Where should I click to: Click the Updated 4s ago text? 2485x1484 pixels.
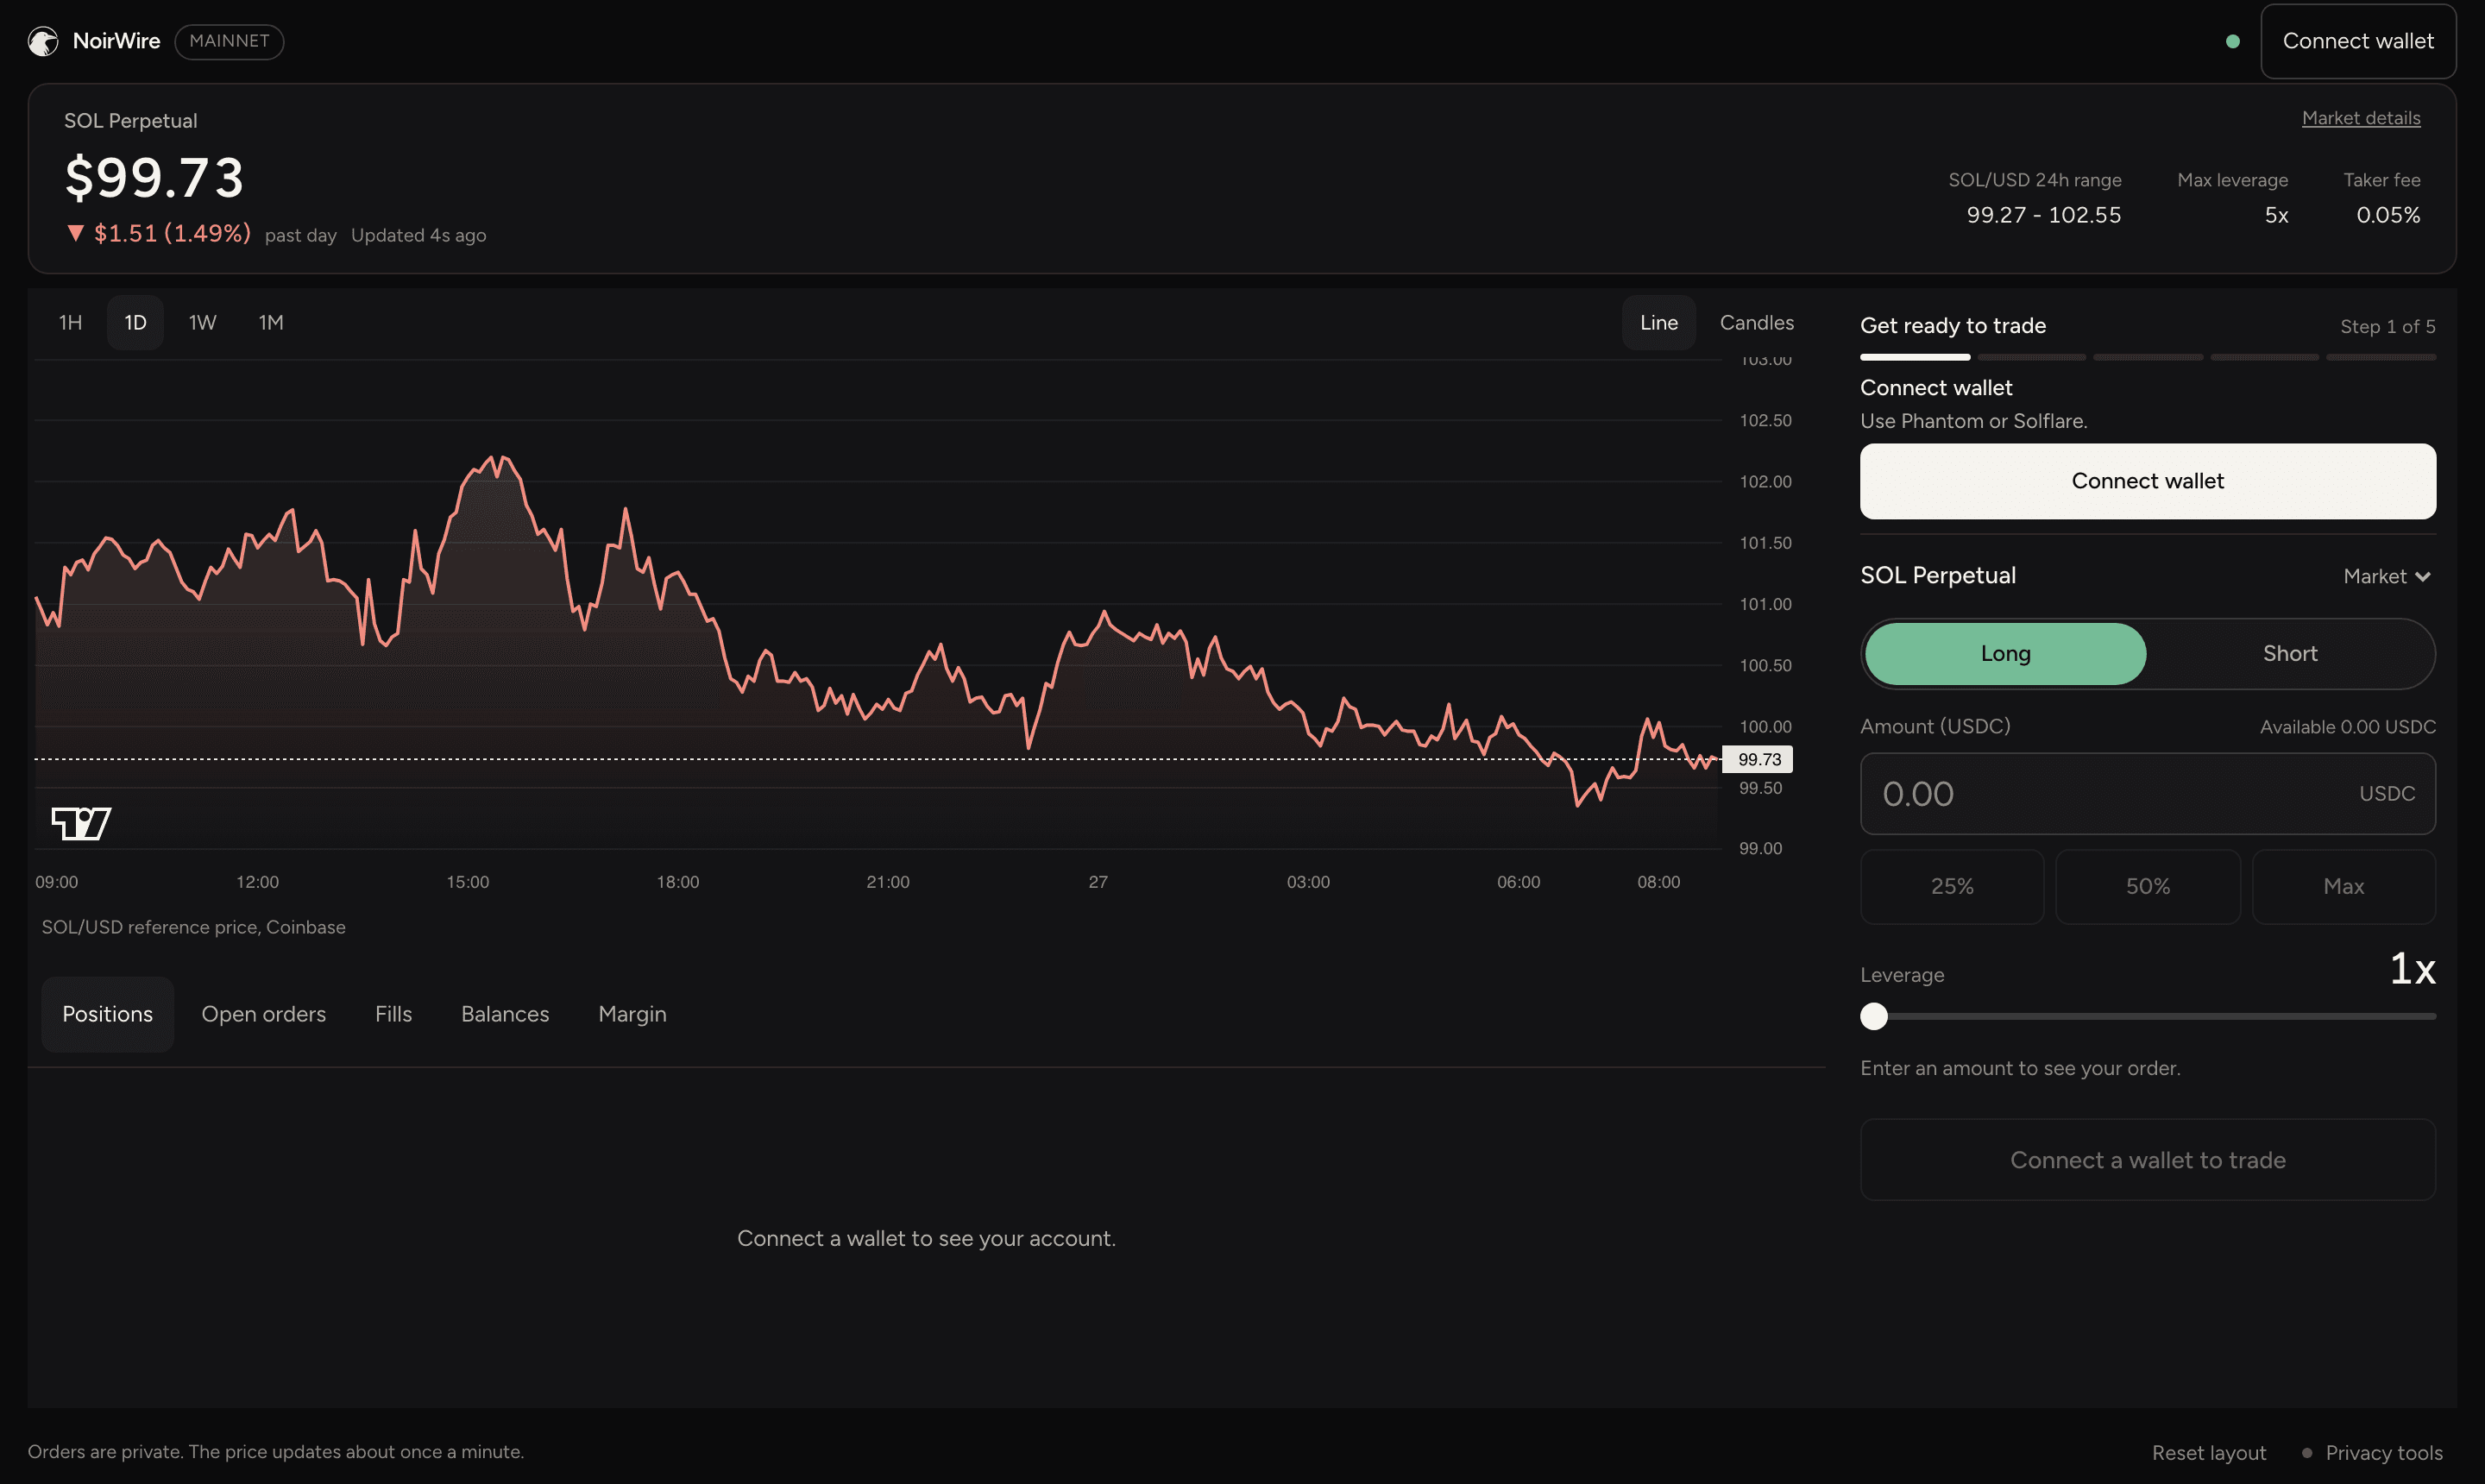pos(418,236)
